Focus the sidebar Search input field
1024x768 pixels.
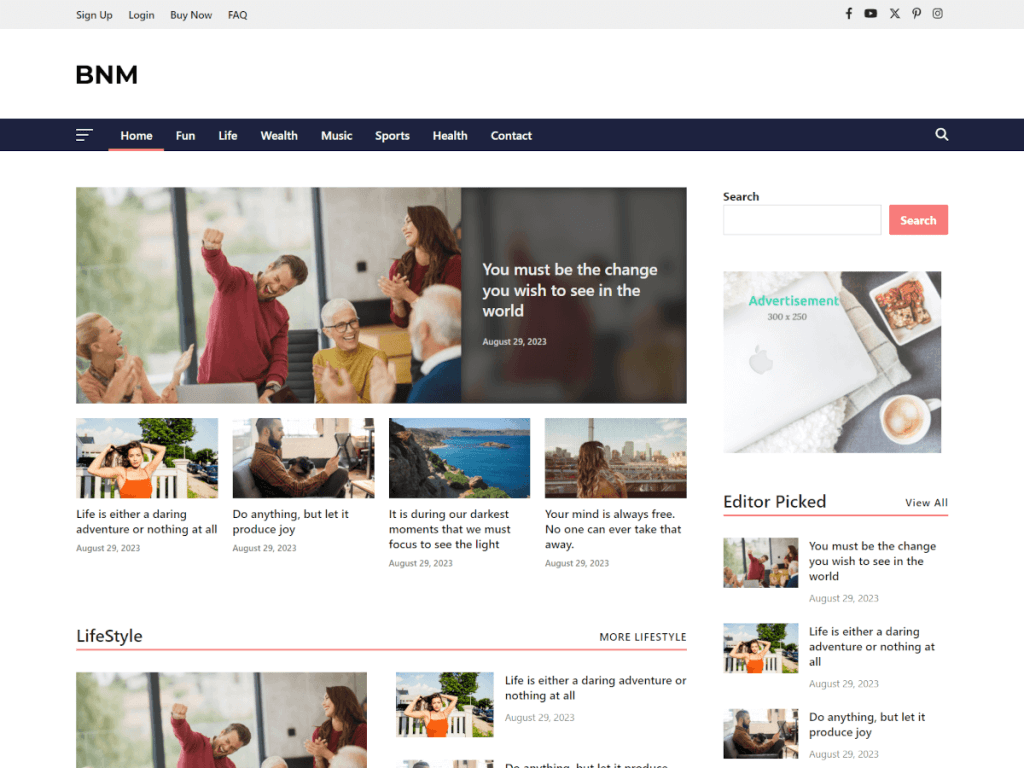(802, 220)
